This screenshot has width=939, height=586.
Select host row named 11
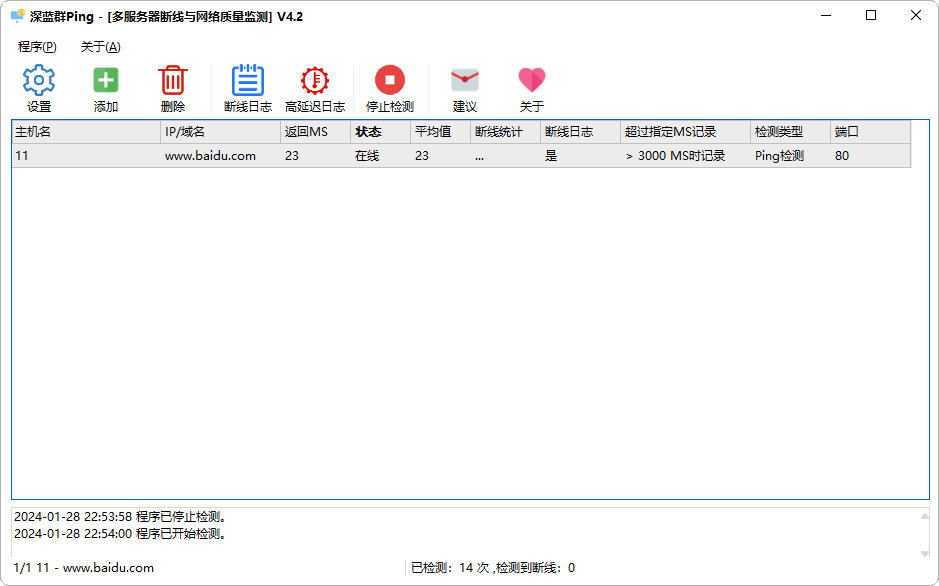coord(461,156)
